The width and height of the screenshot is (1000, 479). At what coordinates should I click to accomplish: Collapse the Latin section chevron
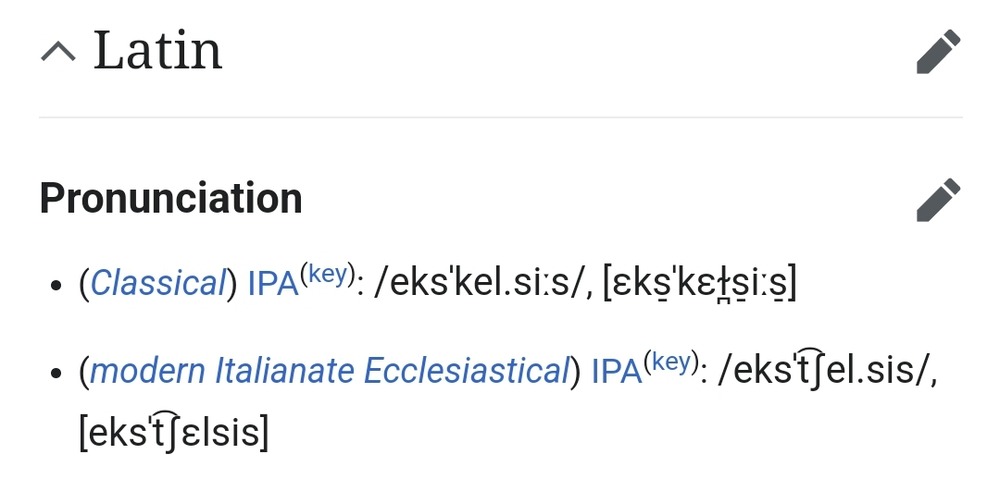point(58,52)
